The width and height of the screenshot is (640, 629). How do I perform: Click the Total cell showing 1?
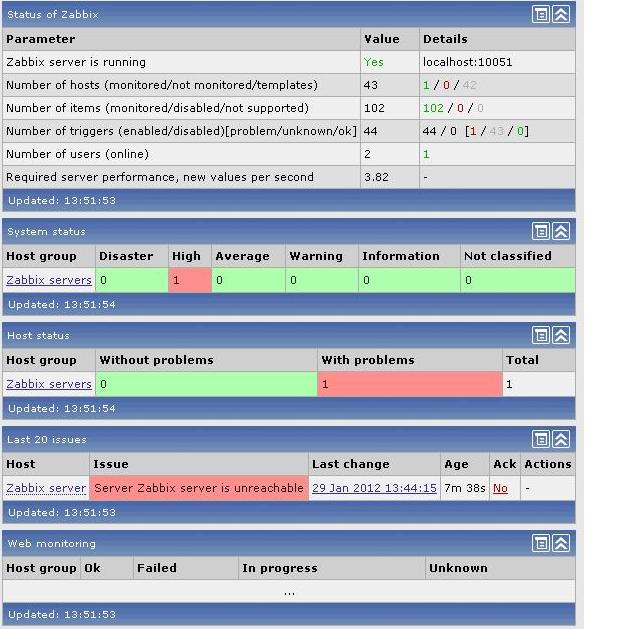click(539, 384)
